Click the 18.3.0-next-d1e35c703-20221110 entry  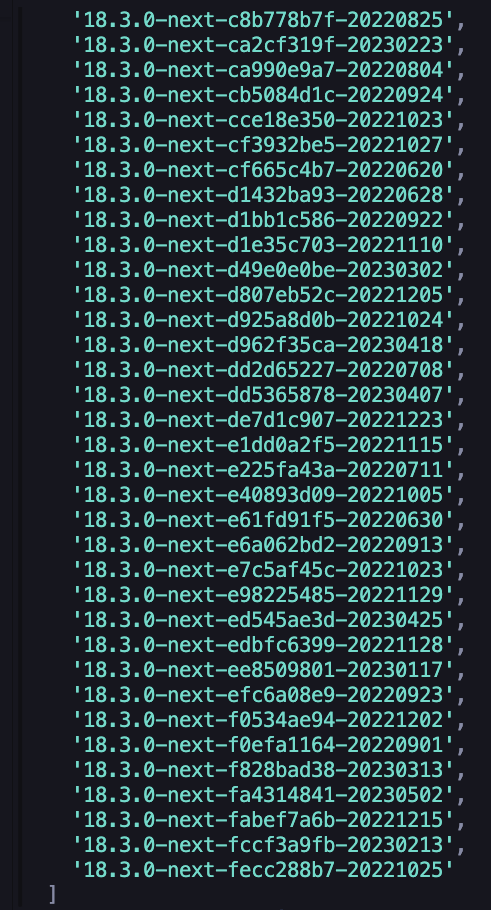pyautogui.click(x=263, y=244)
